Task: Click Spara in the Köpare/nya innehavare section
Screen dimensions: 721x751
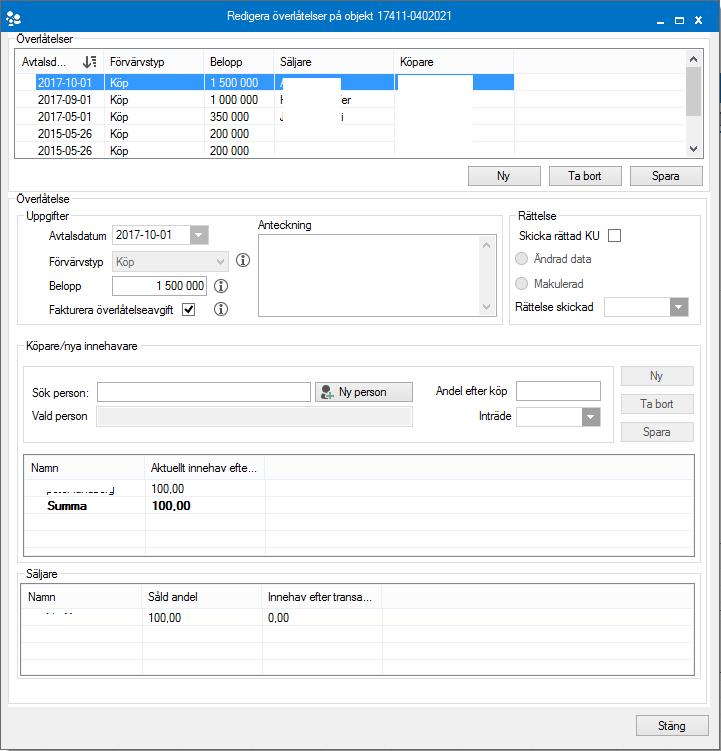Action: (657, 432)
